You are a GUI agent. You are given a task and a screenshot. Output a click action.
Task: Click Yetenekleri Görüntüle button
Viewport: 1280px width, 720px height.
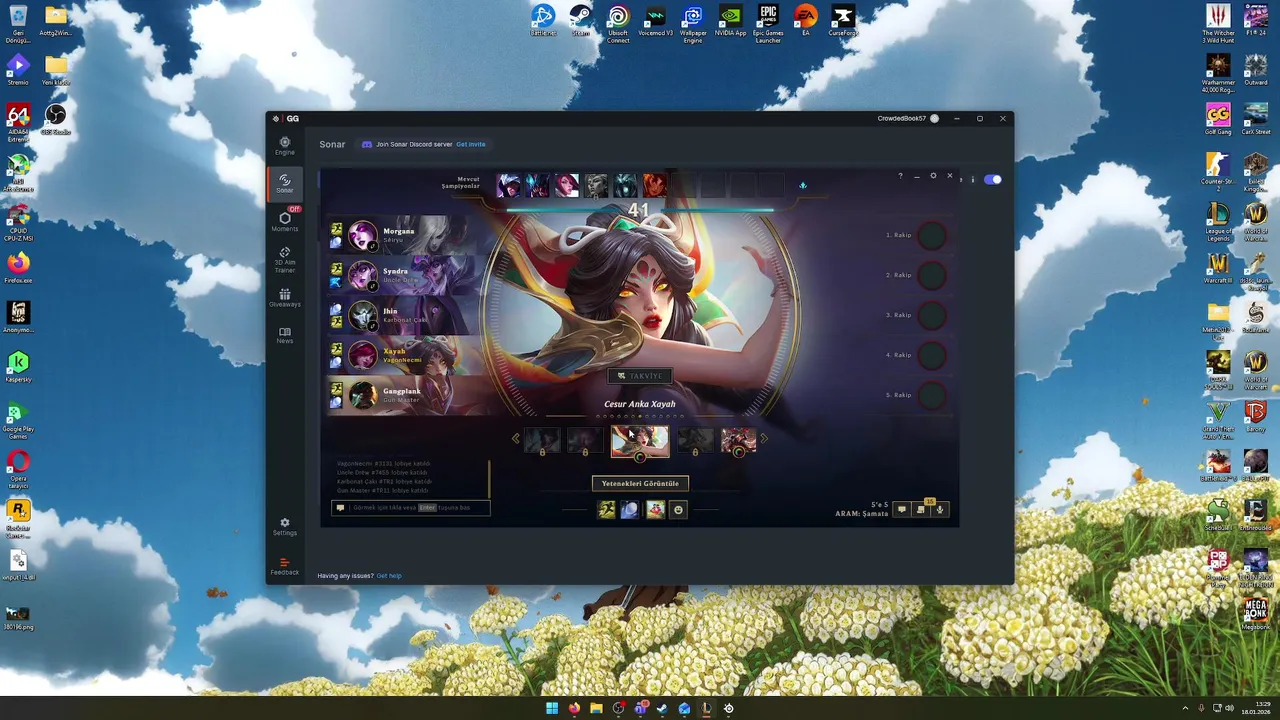tap(640, 483)
